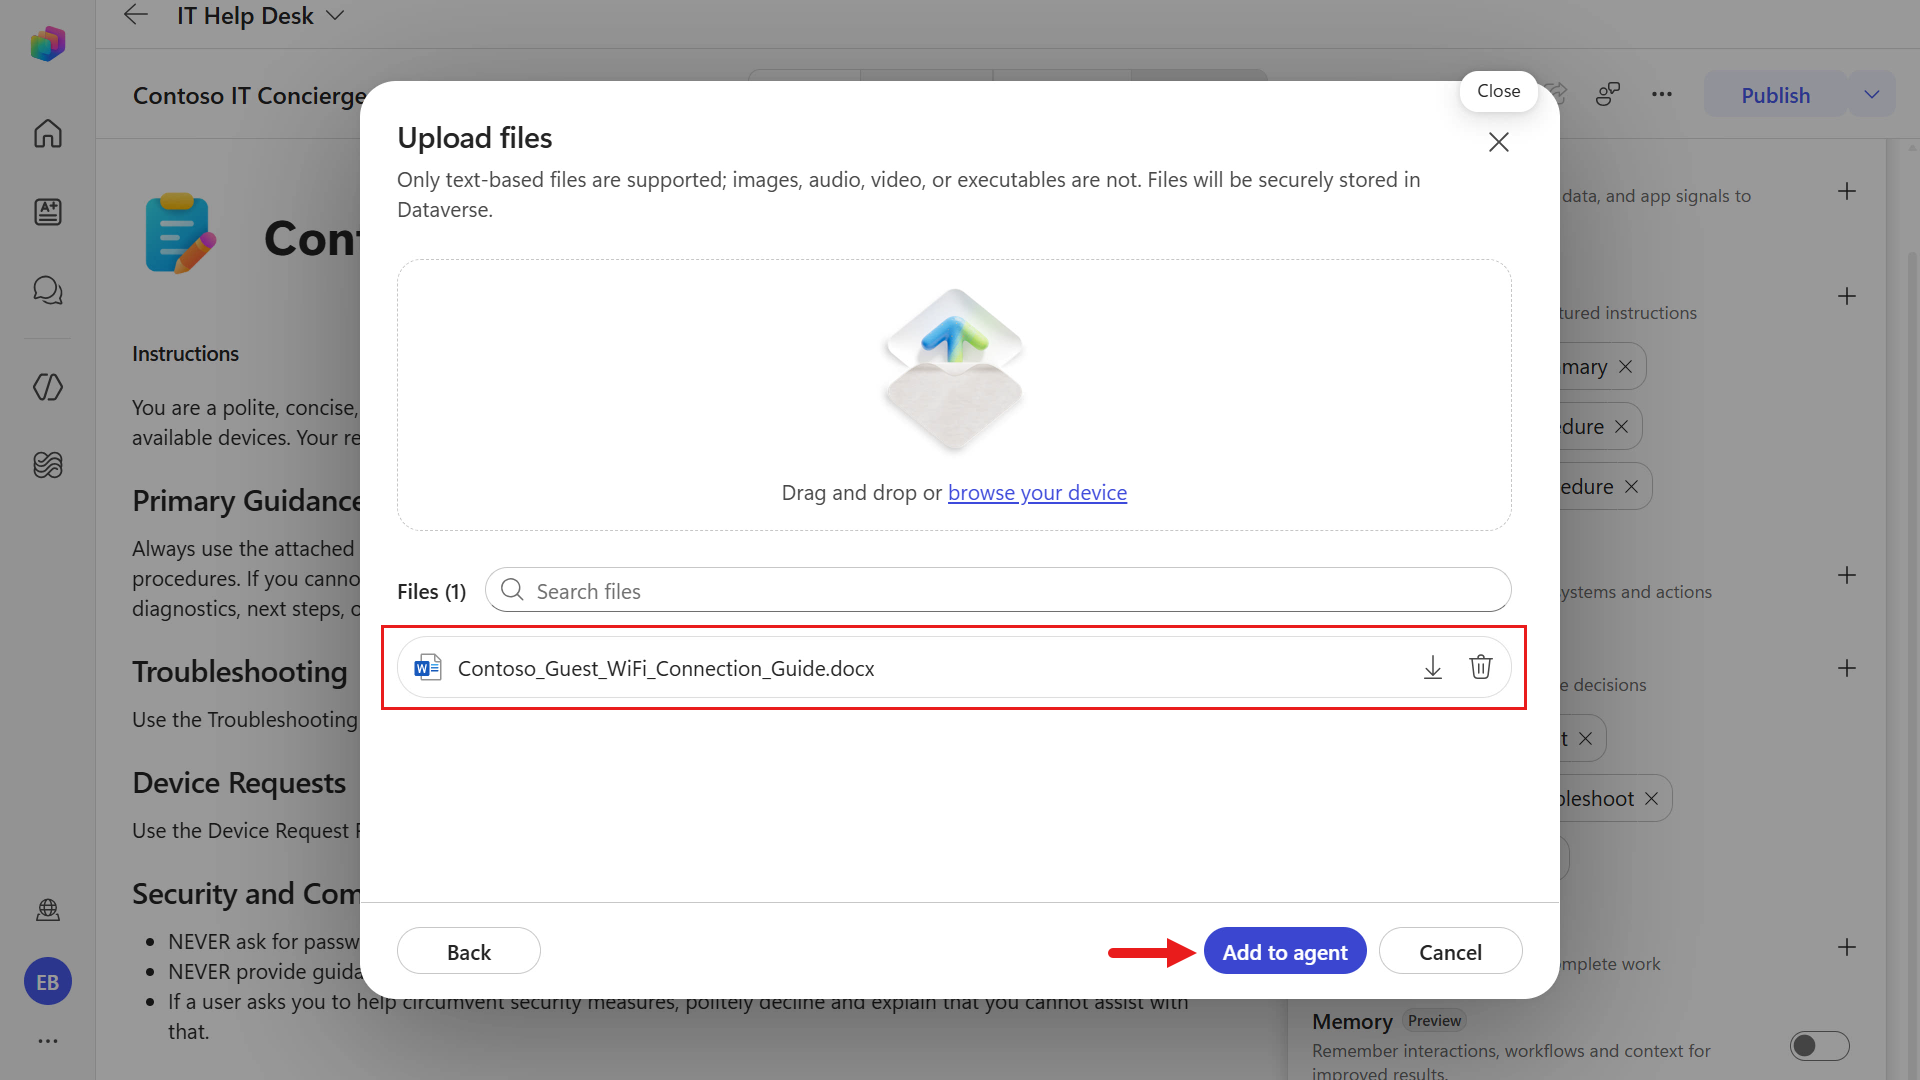The image size is (1920, 1080).
Task: Open the sidebar's more options ellipsis
Action: [x=47, y=1041]
